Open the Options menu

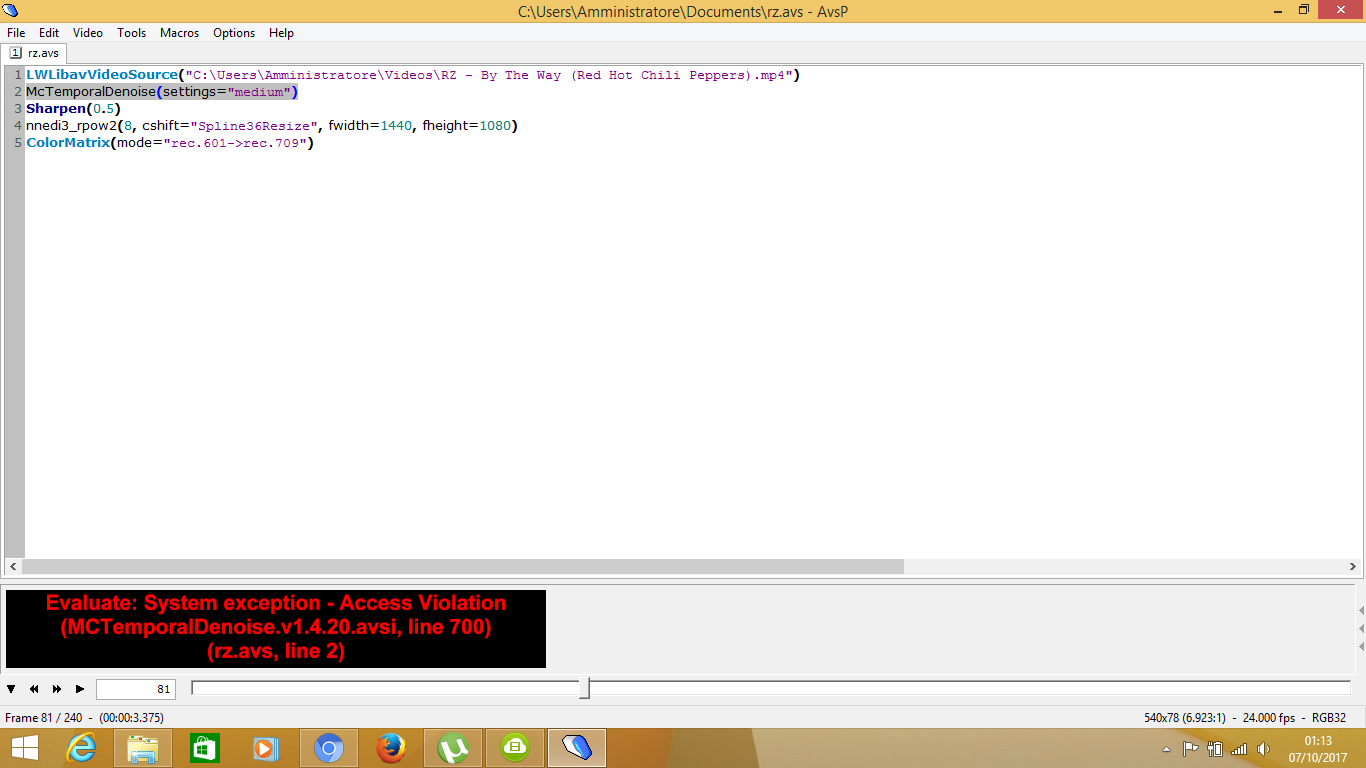(234, 33)
